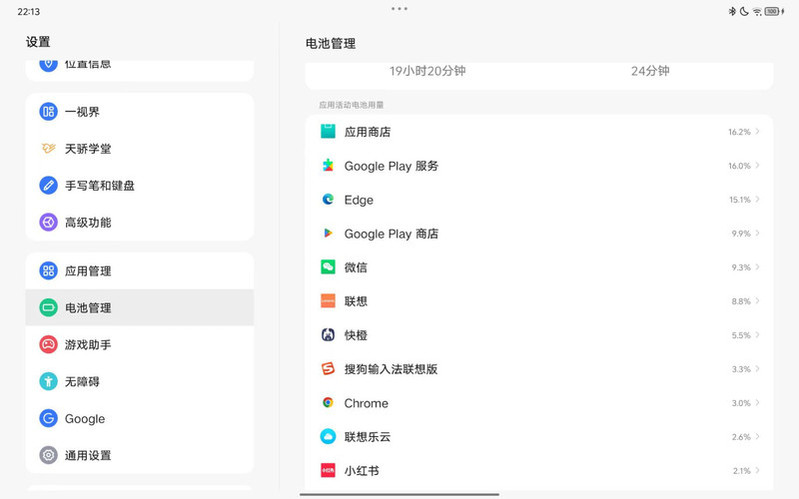The image size is (799, 499).
Task: Tap the red 游戏助手 gamepad icon
Action: point(48,345)
